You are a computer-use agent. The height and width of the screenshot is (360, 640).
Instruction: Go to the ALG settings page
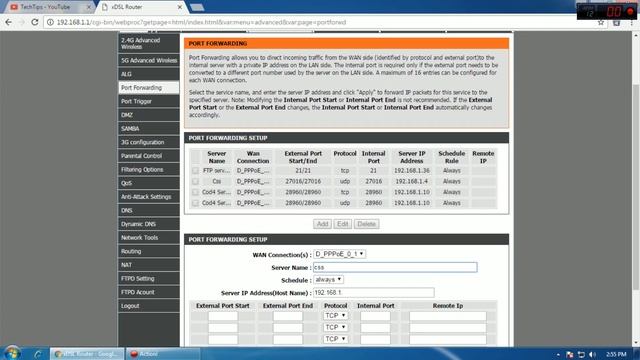149,74
